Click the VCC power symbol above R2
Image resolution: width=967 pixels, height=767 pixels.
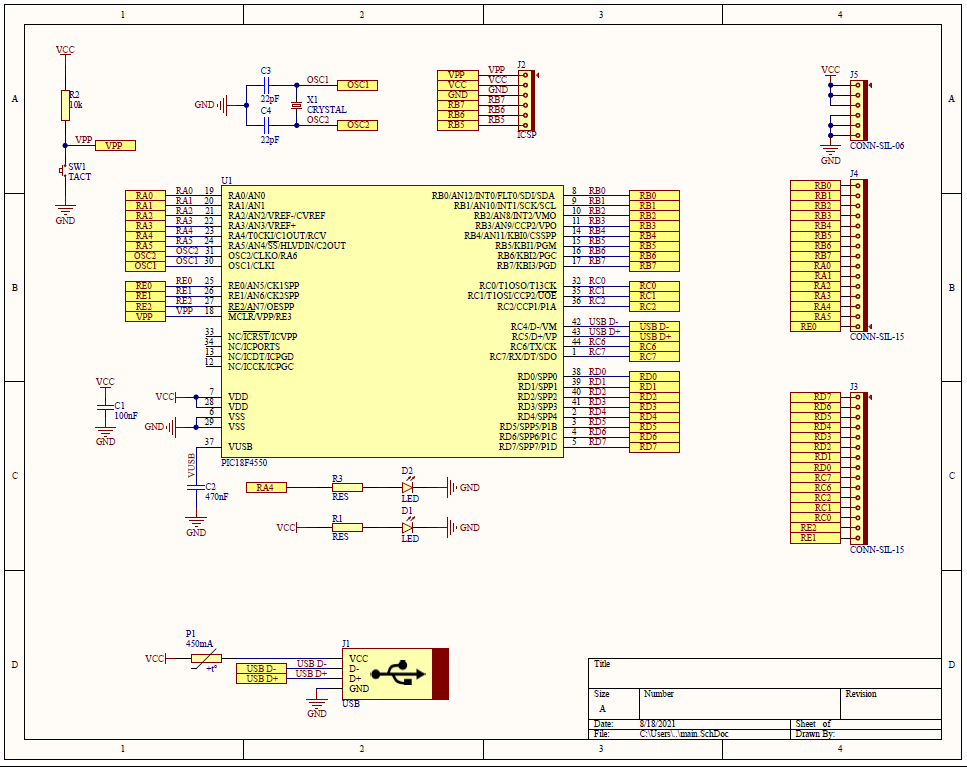pos(65,52)
